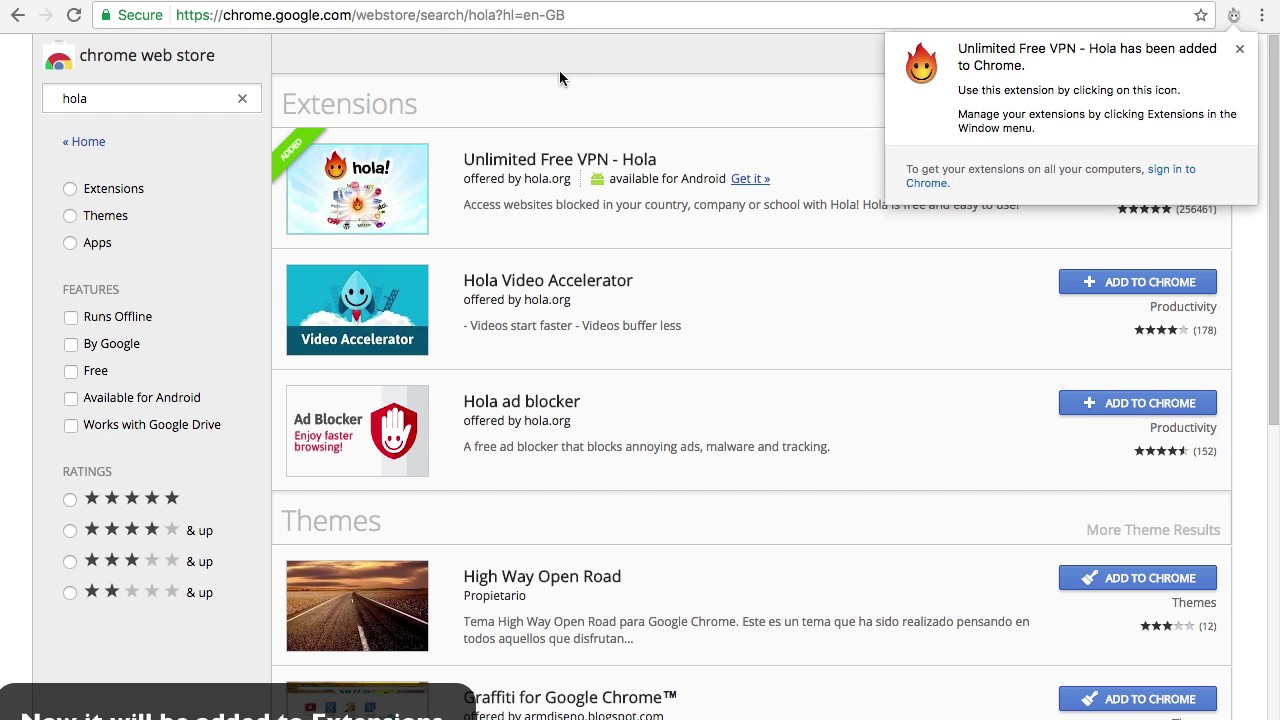1280x720 pixels.
Task: Select the Extensions filter radio button
Action: click(70, 189)
